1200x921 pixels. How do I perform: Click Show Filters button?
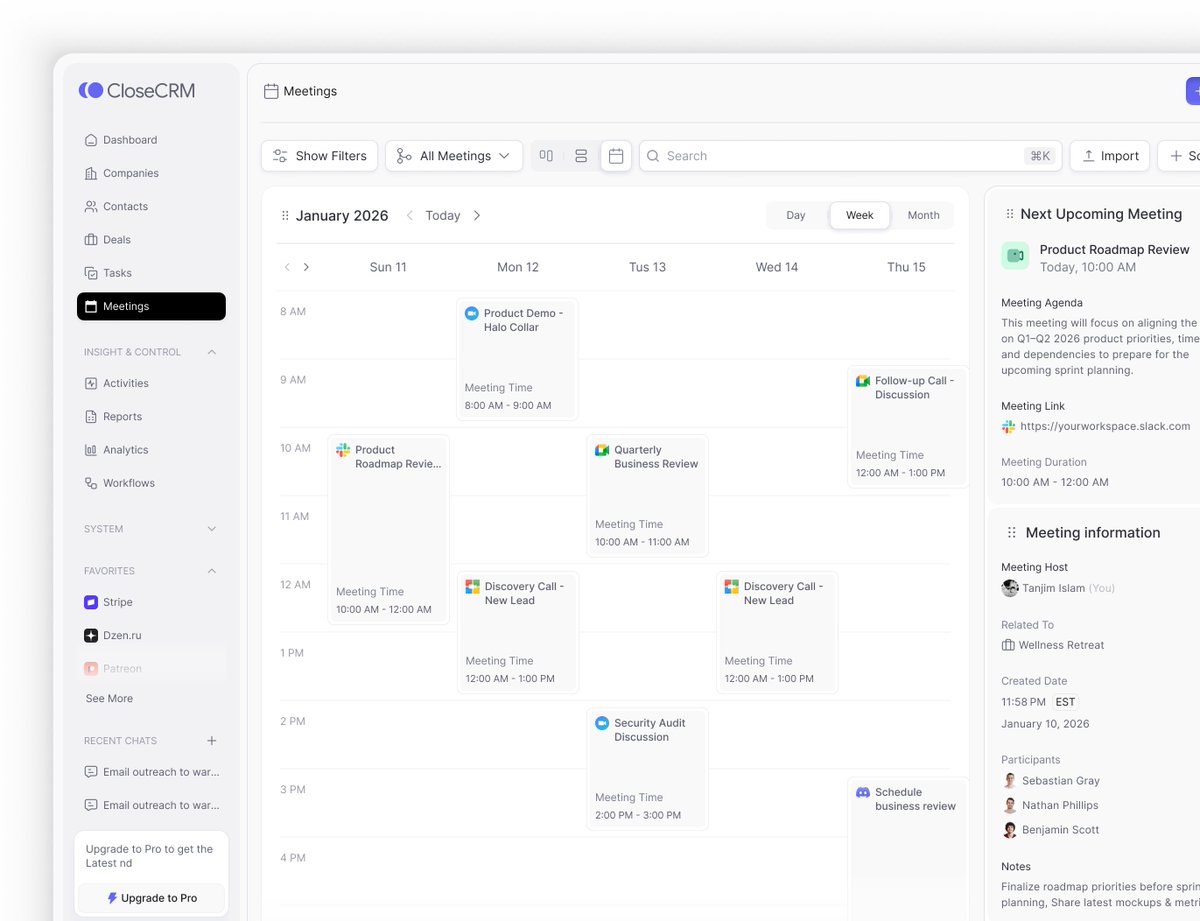point(319,156)
